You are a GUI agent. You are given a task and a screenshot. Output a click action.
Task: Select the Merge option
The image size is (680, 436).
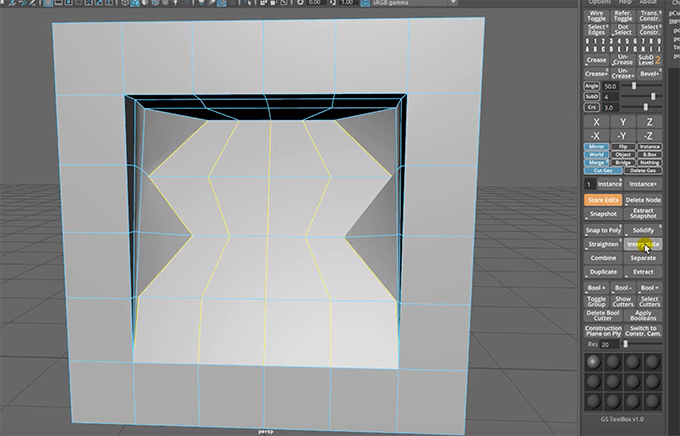[x=596, y=163]
